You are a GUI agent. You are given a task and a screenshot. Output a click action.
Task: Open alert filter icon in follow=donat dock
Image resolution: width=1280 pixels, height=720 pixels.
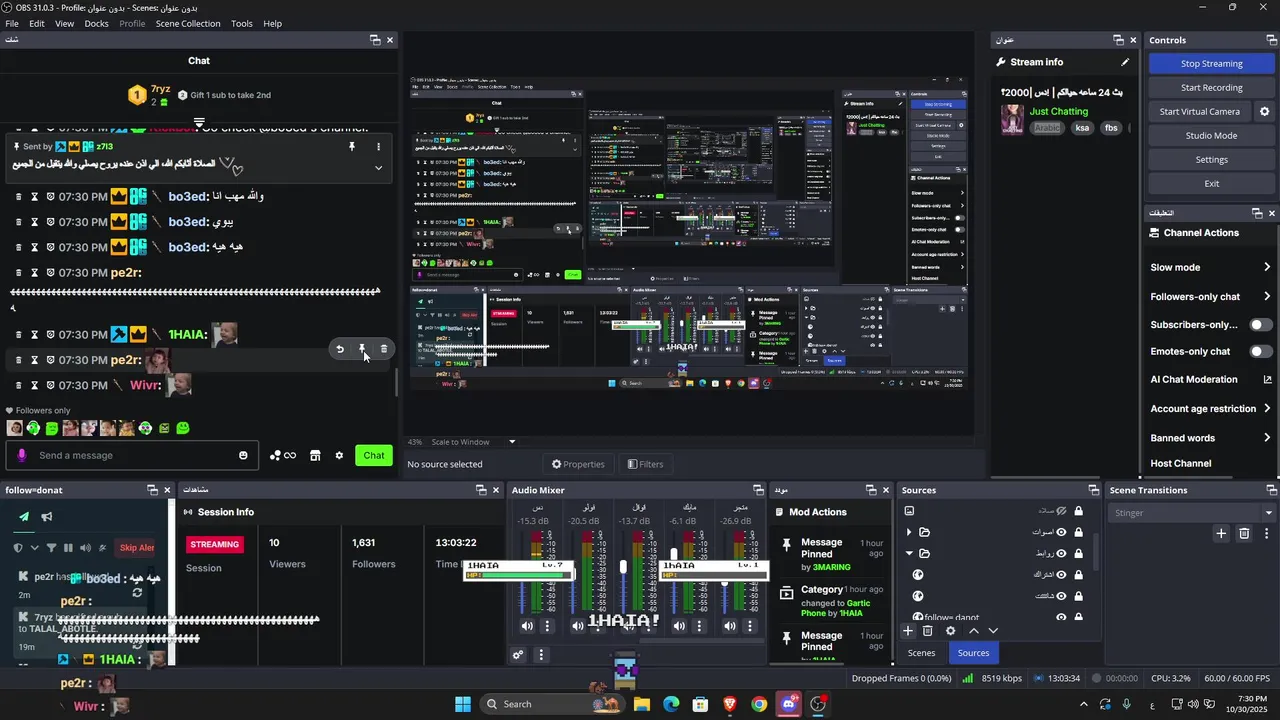click(x=51, y=548)
